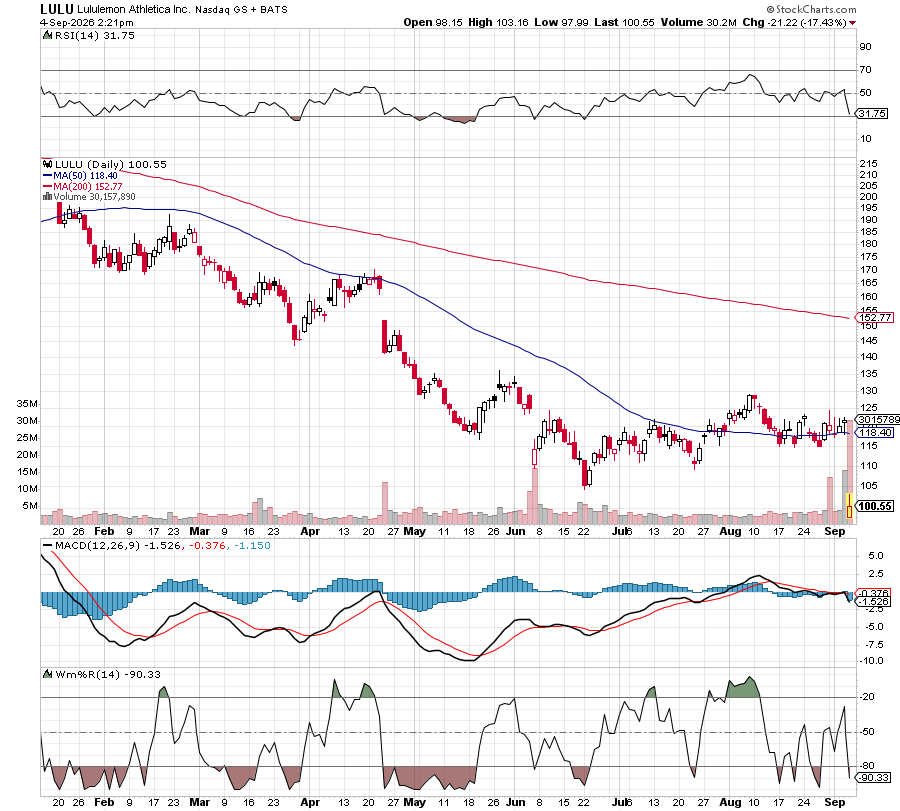900x811 pixels.
Task: Click the MA(50) 118.40 legend text
Action: coord(86,176)
